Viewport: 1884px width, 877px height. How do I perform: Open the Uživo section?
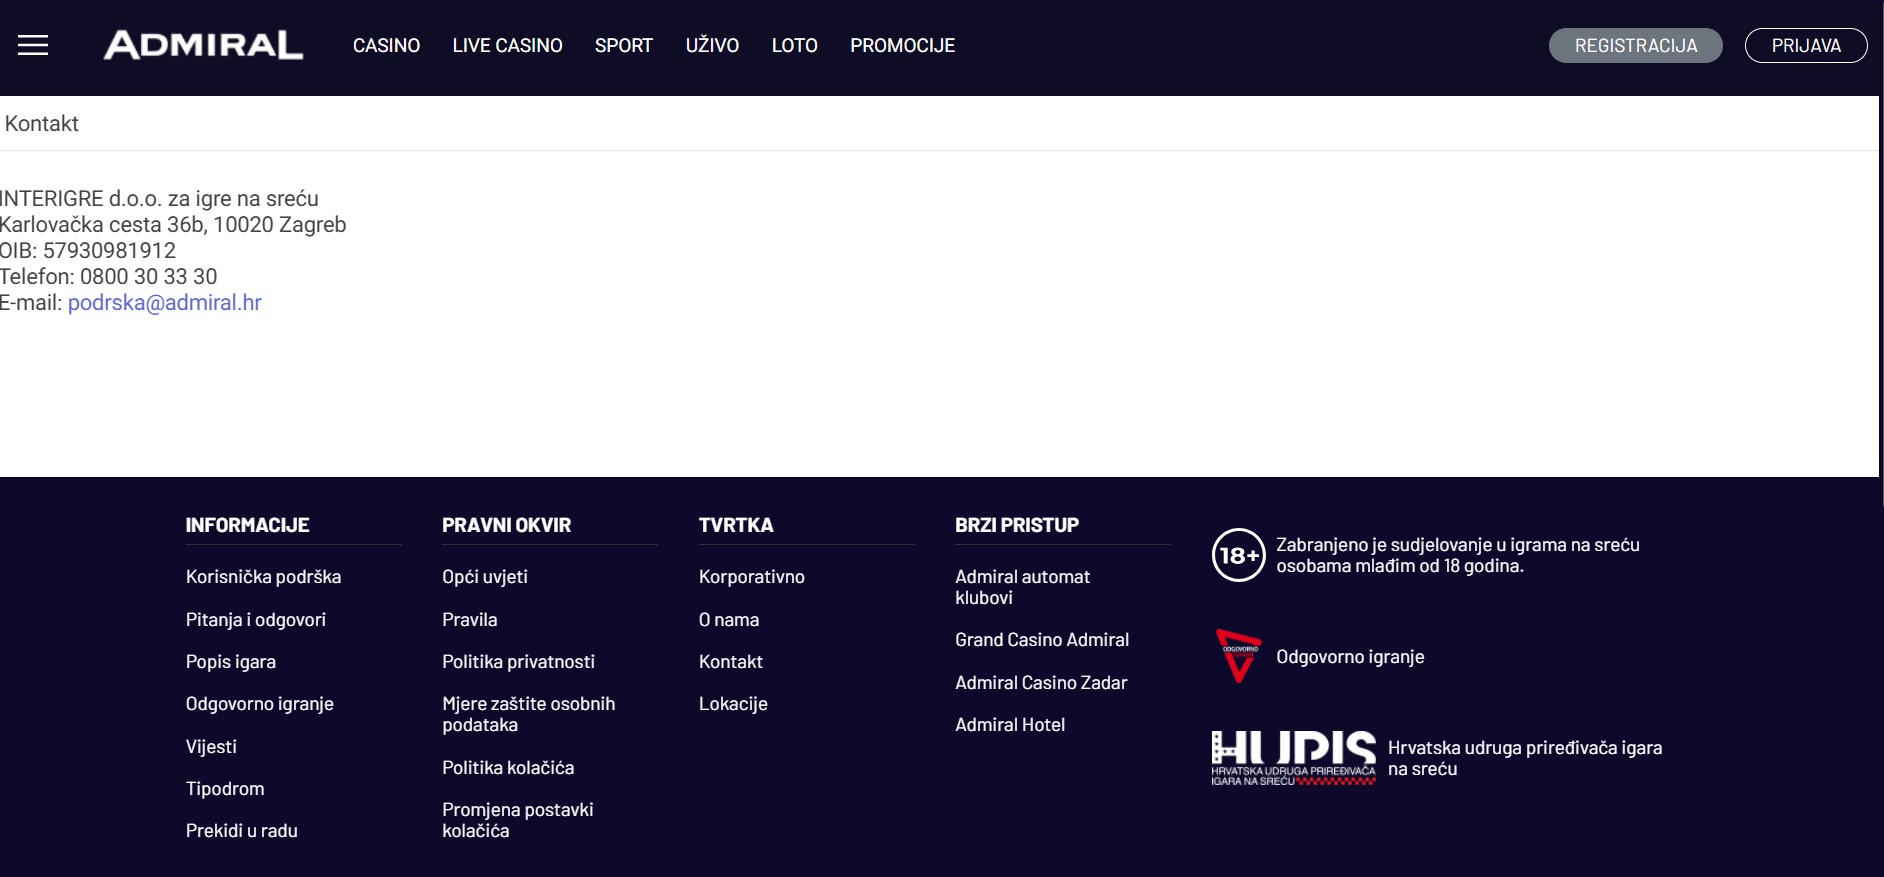[x=712, y=46]
